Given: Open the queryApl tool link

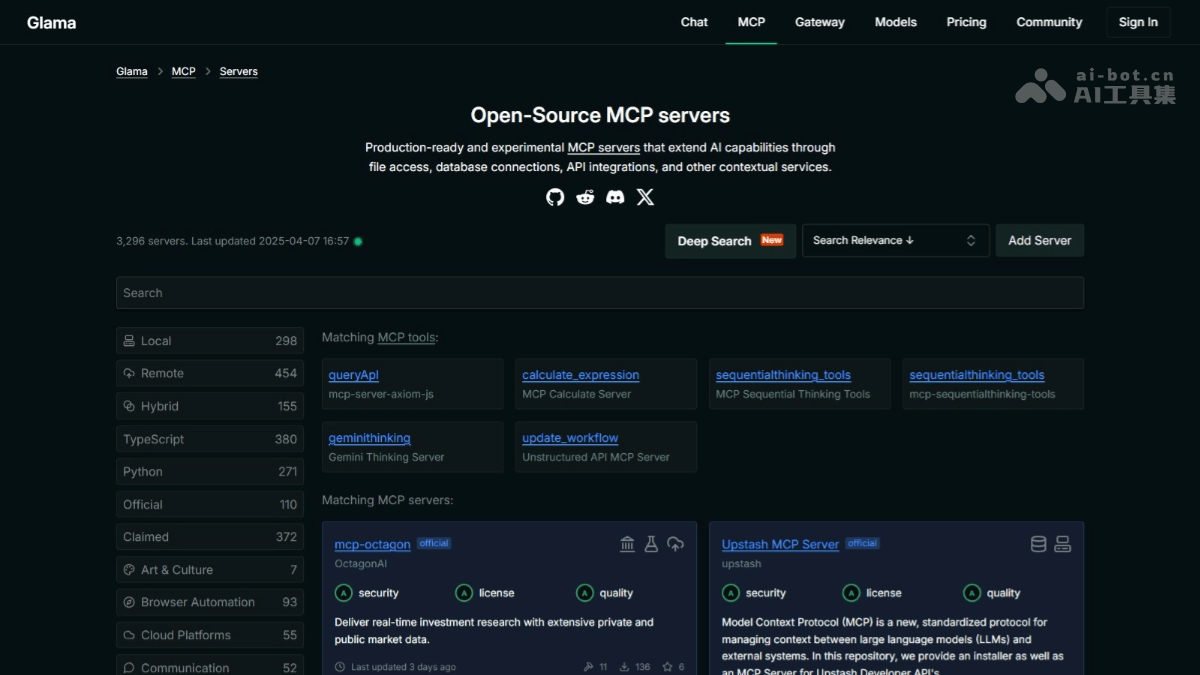Looking at the screenshot, I should pyautogui.click(x=353, y=374).
